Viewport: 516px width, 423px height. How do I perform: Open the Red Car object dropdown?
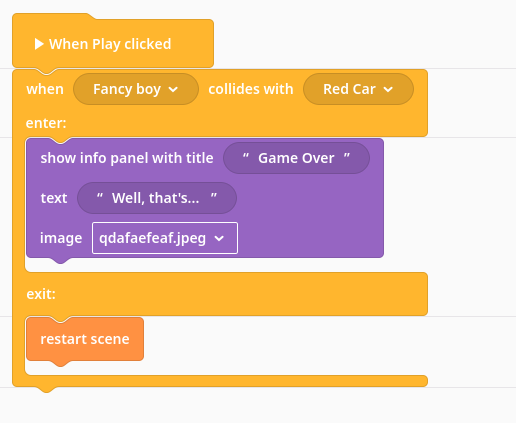(358, 89)
